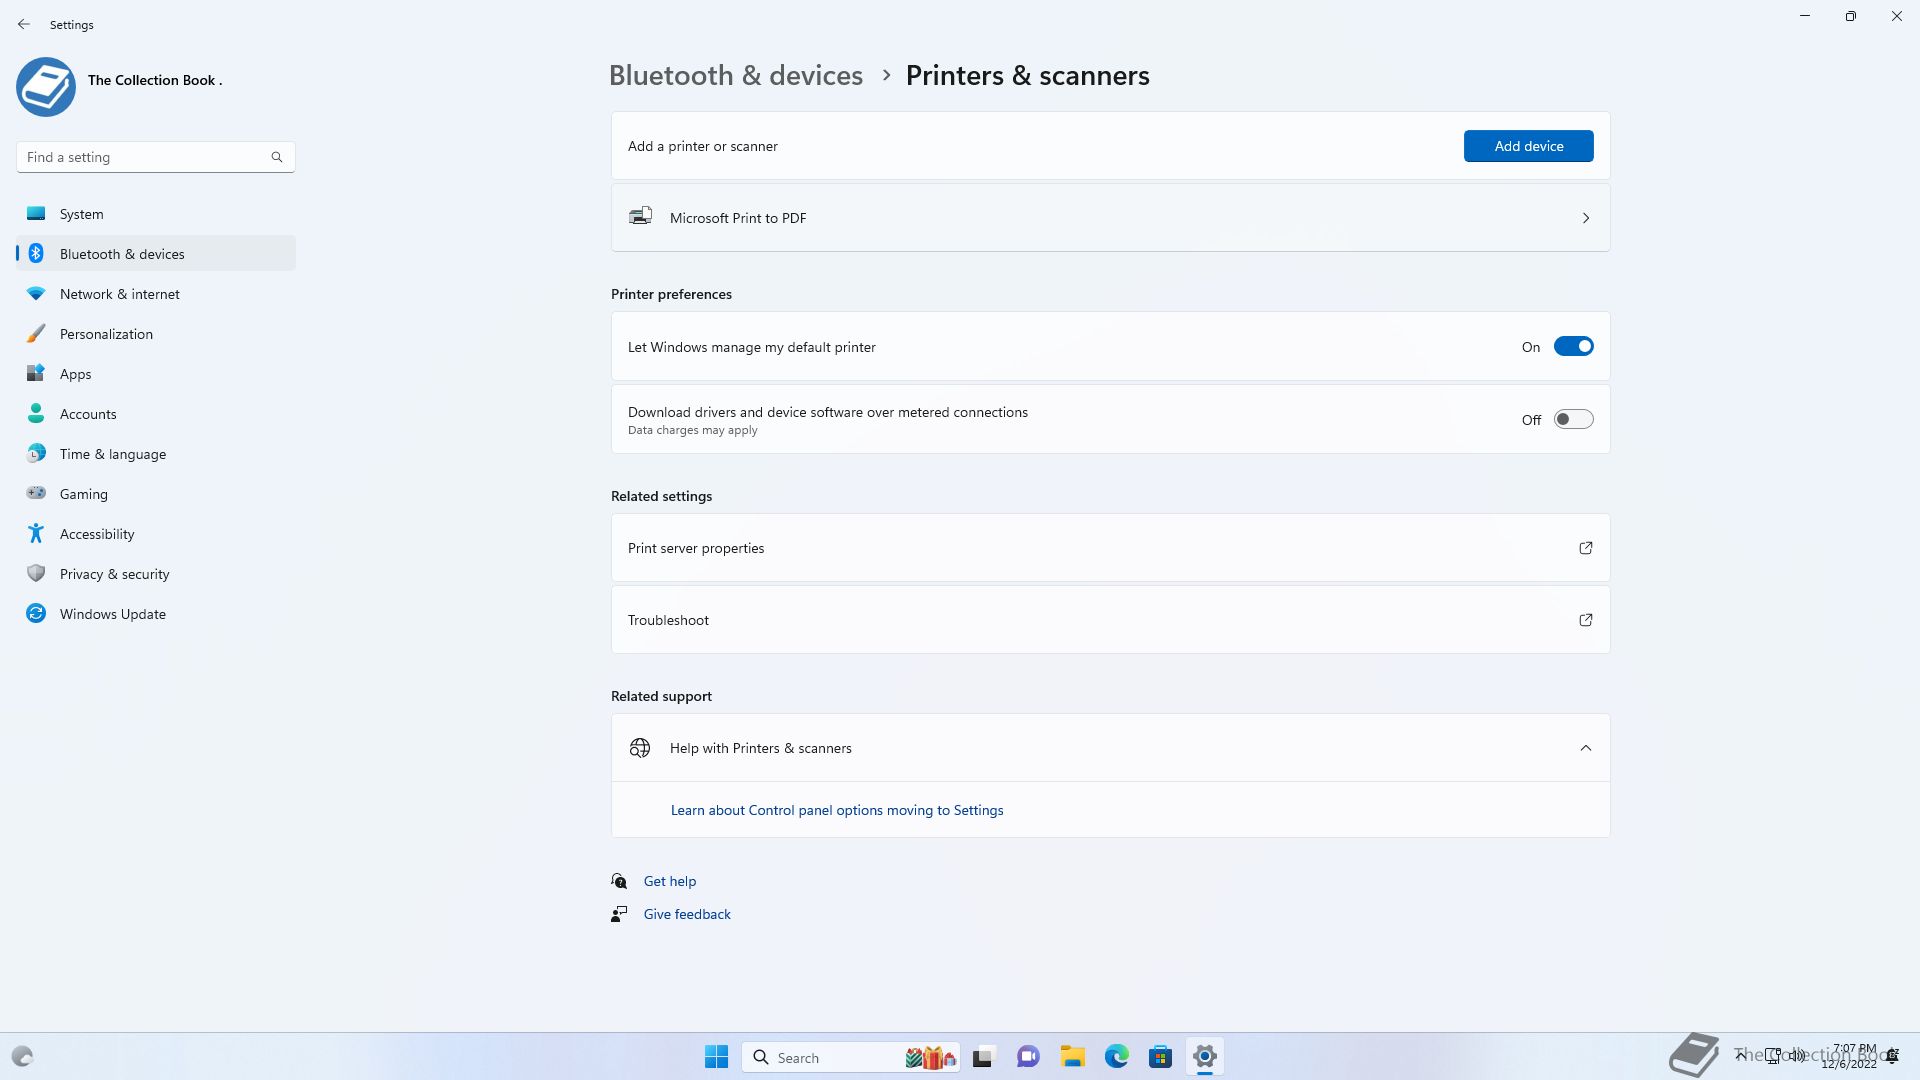Click the taskbar Search box
Image resolution: width=1920 pixels, height=1080 pixels.
pyautogui.click(x=851, y=1057)
